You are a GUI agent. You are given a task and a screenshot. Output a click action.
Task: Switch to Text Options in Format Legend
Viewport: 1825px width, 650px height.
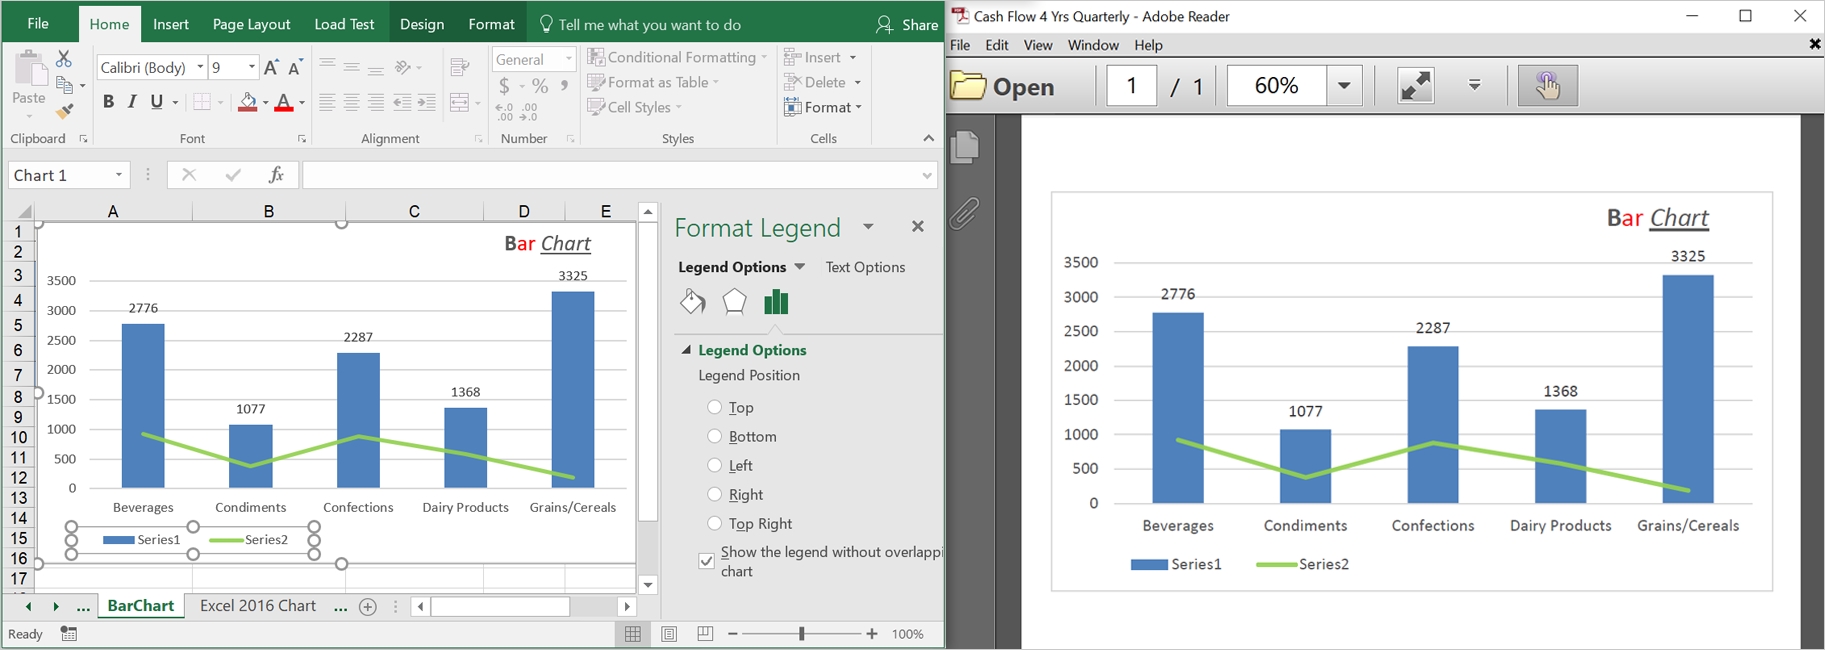(865, 267)
